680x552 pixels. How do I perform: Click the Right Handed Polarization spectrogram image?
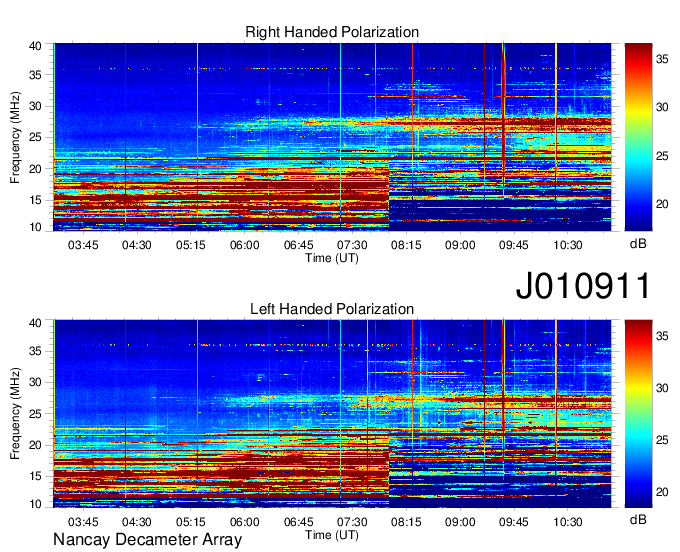332,137
